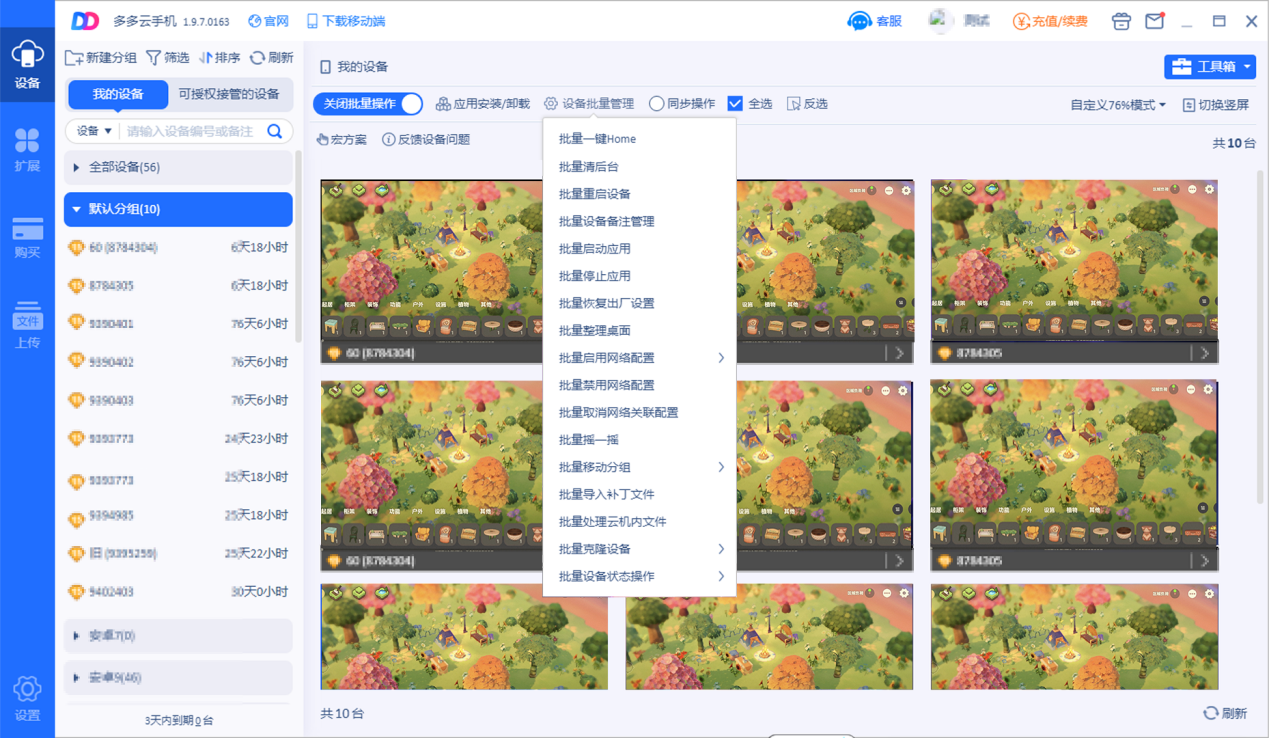1269x738 pixels.
Task: Choose 批量导入补丁文件 menu entry
Action: pyautogui.click(x=639, y=494)
